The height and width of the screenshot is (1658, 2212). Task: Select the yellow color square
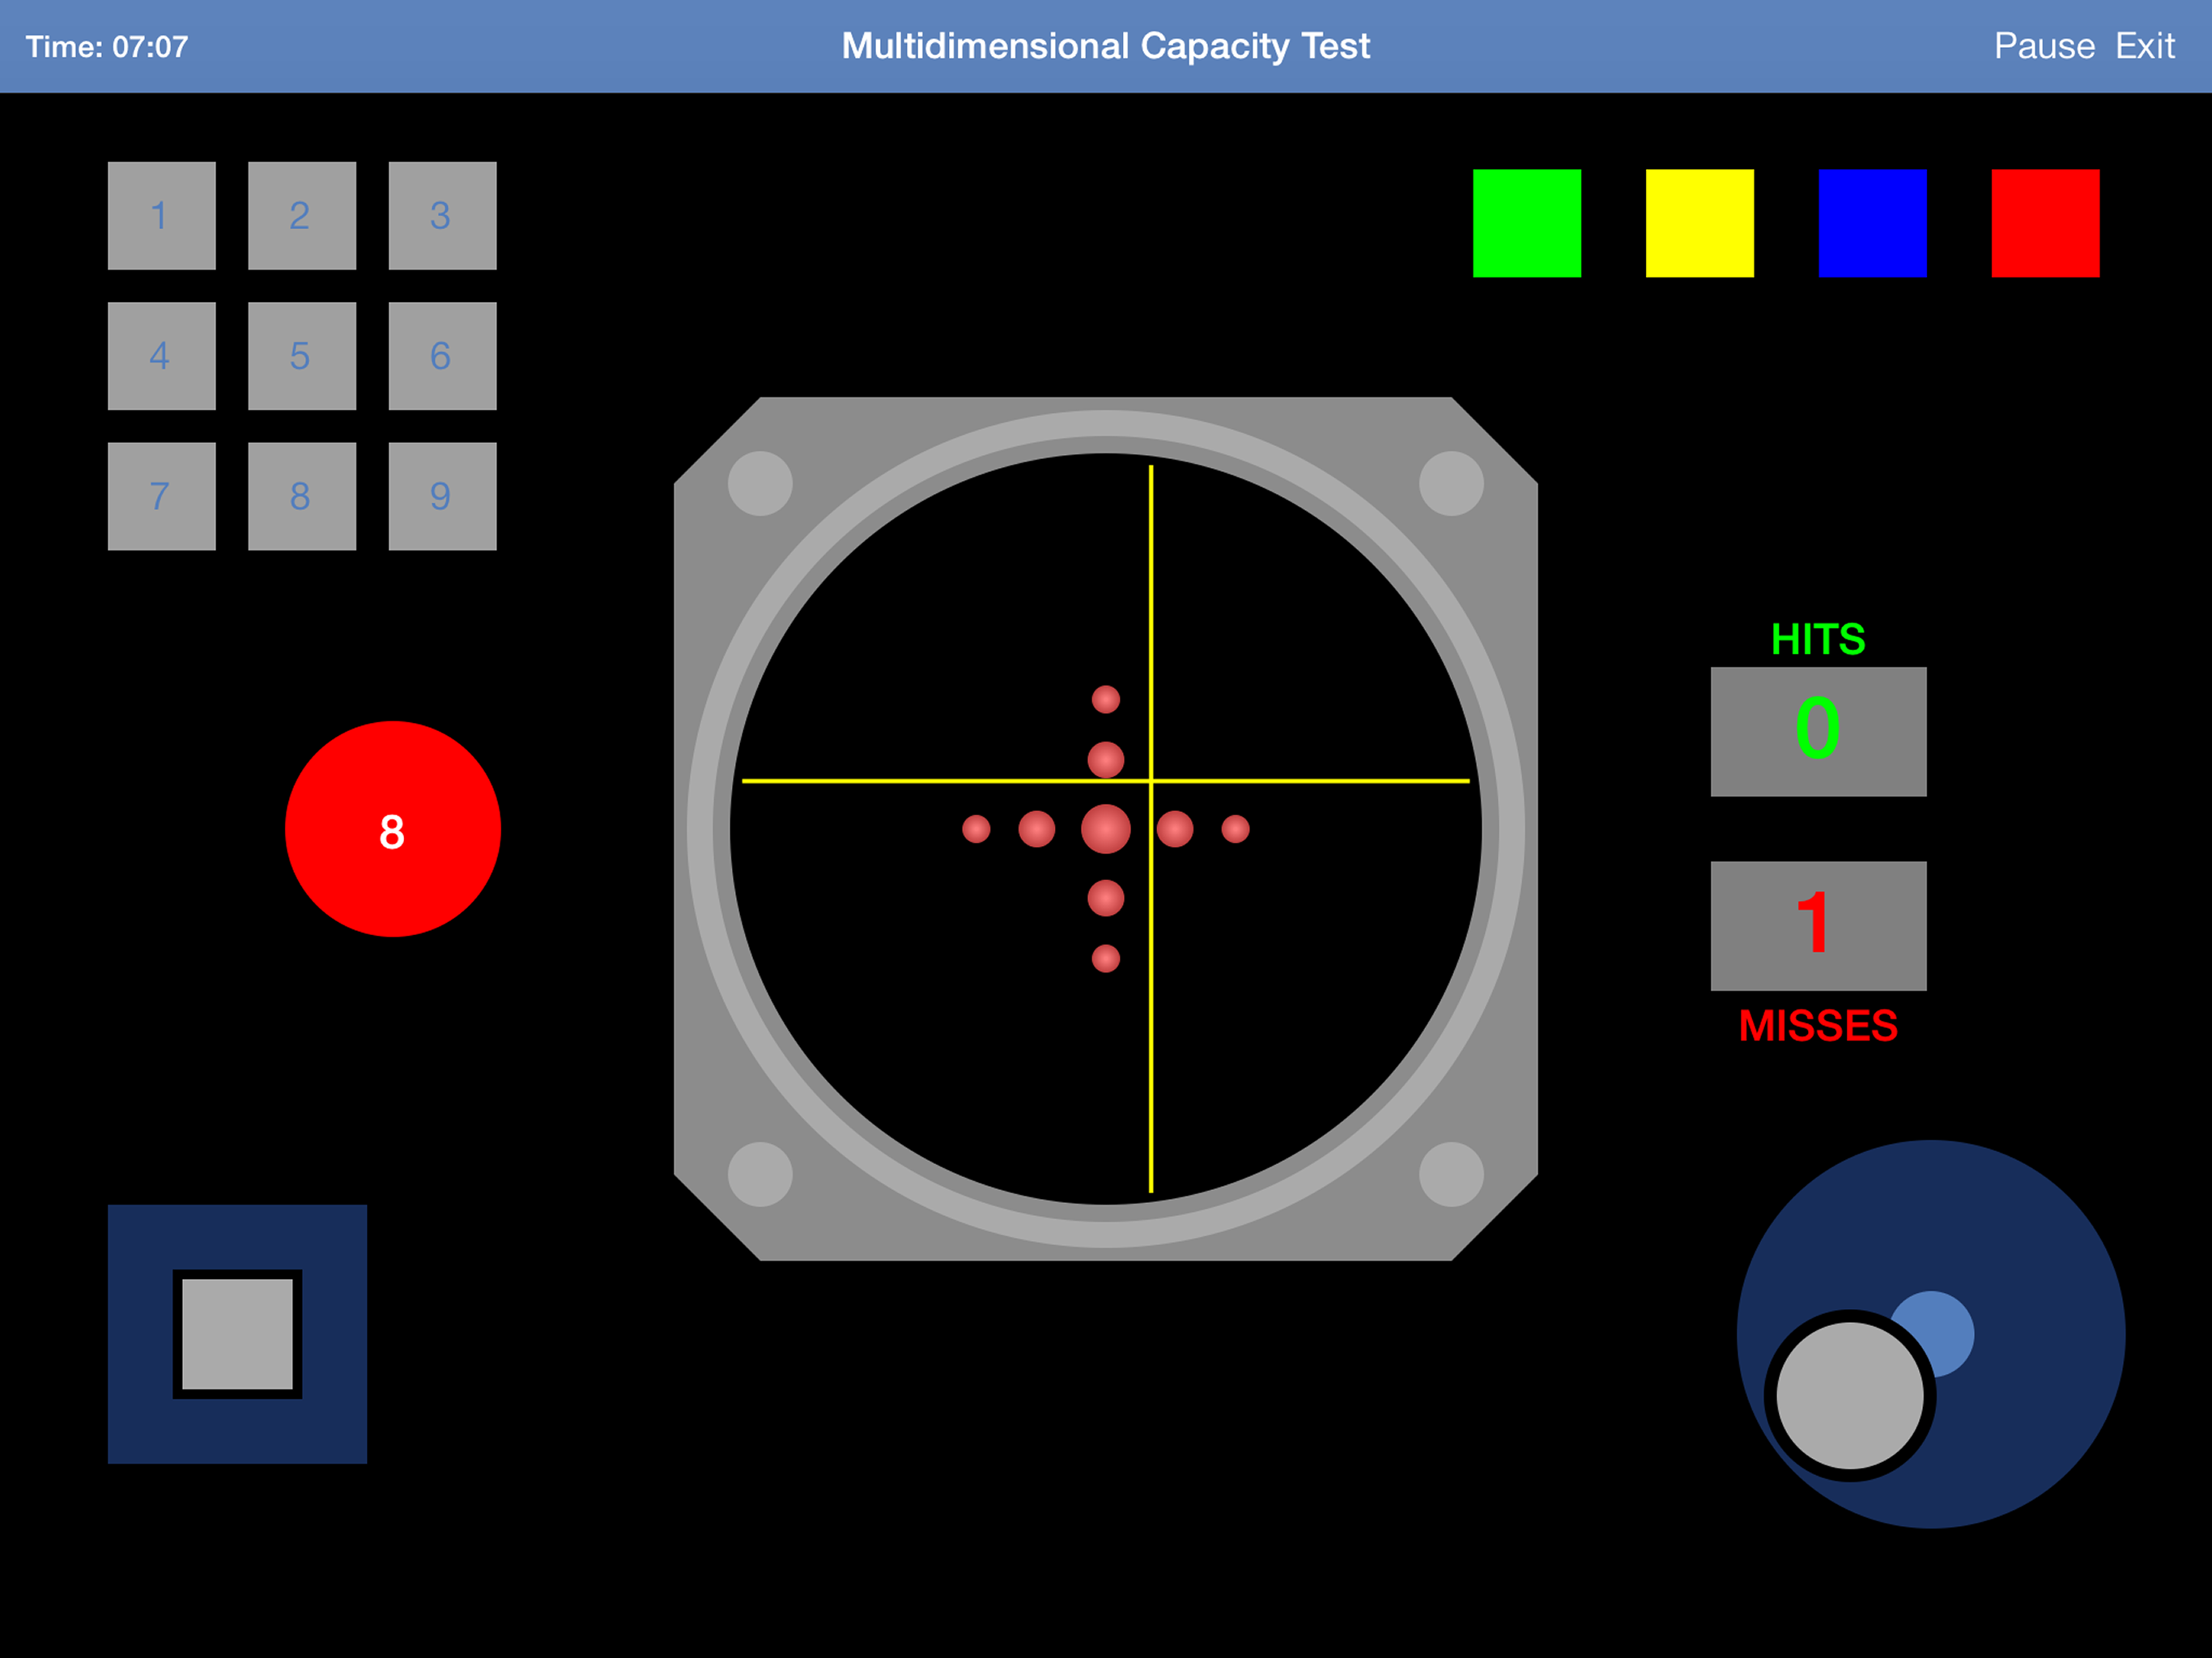(x=1699, y=223)
